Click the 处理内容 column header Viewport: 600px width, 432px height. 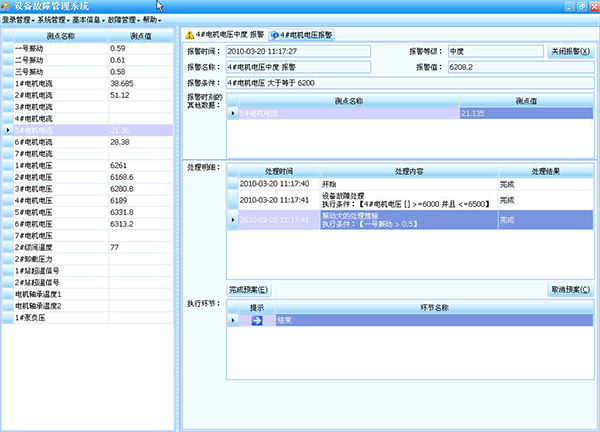[x=409, y=171]
